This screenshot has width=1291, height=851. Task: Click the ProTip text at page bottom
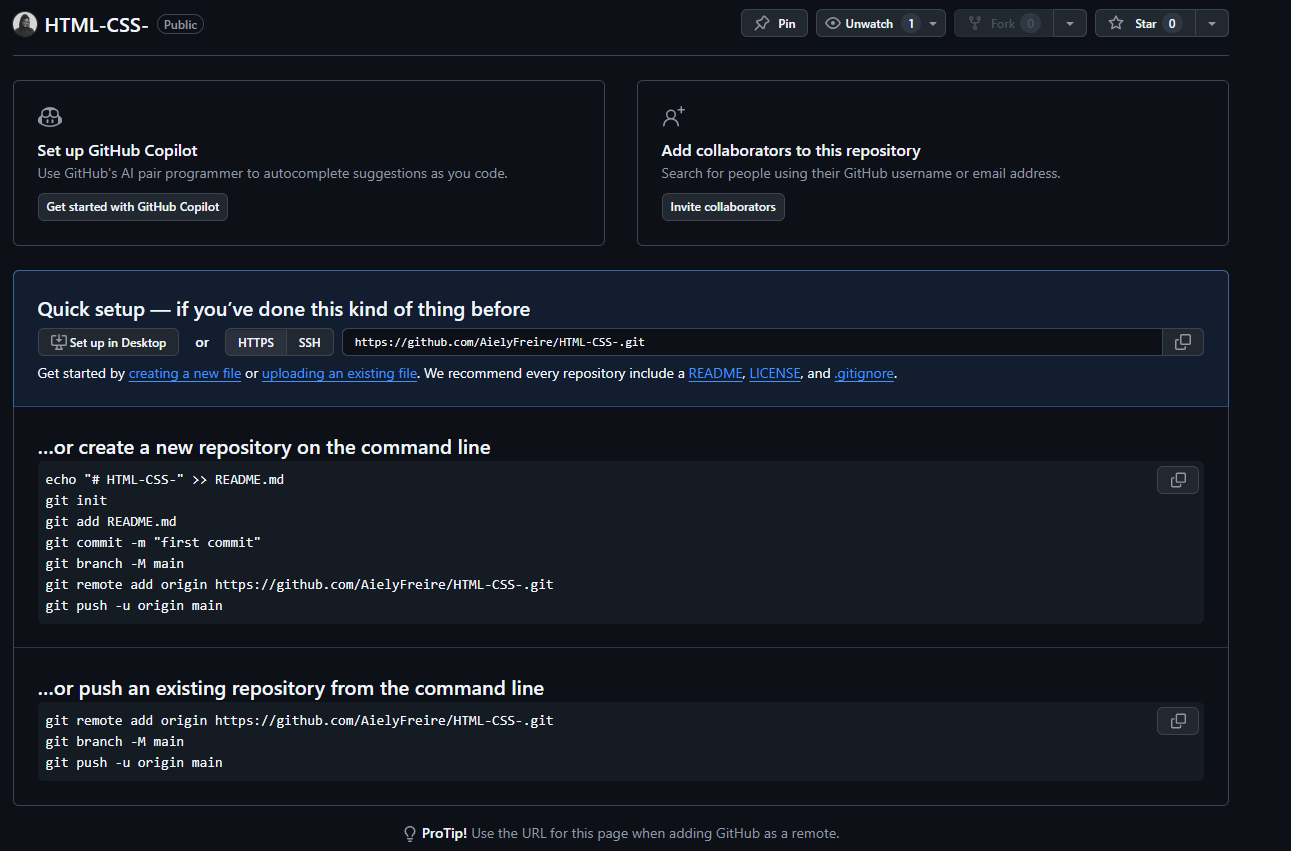[x=631, y=833]
